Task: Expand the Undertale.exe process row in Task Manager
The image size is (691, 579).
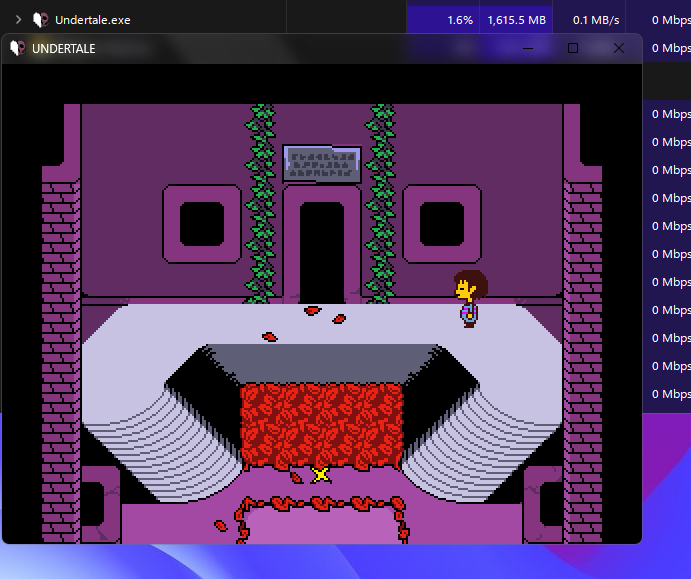Action: [18, 20]
